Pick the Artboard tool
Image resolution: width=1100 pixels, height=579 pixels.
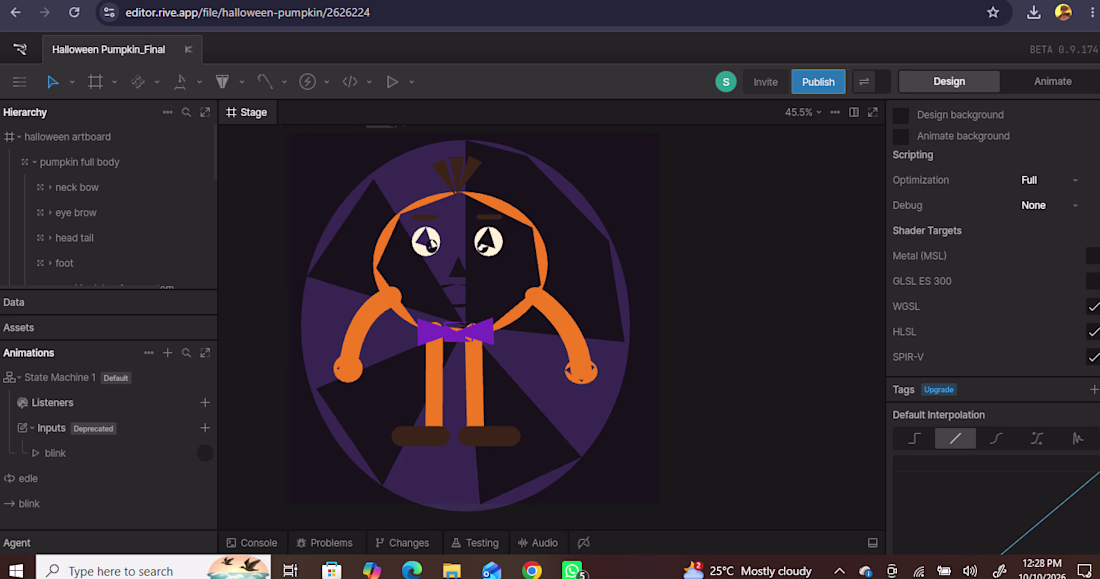[x=95, y=82]
